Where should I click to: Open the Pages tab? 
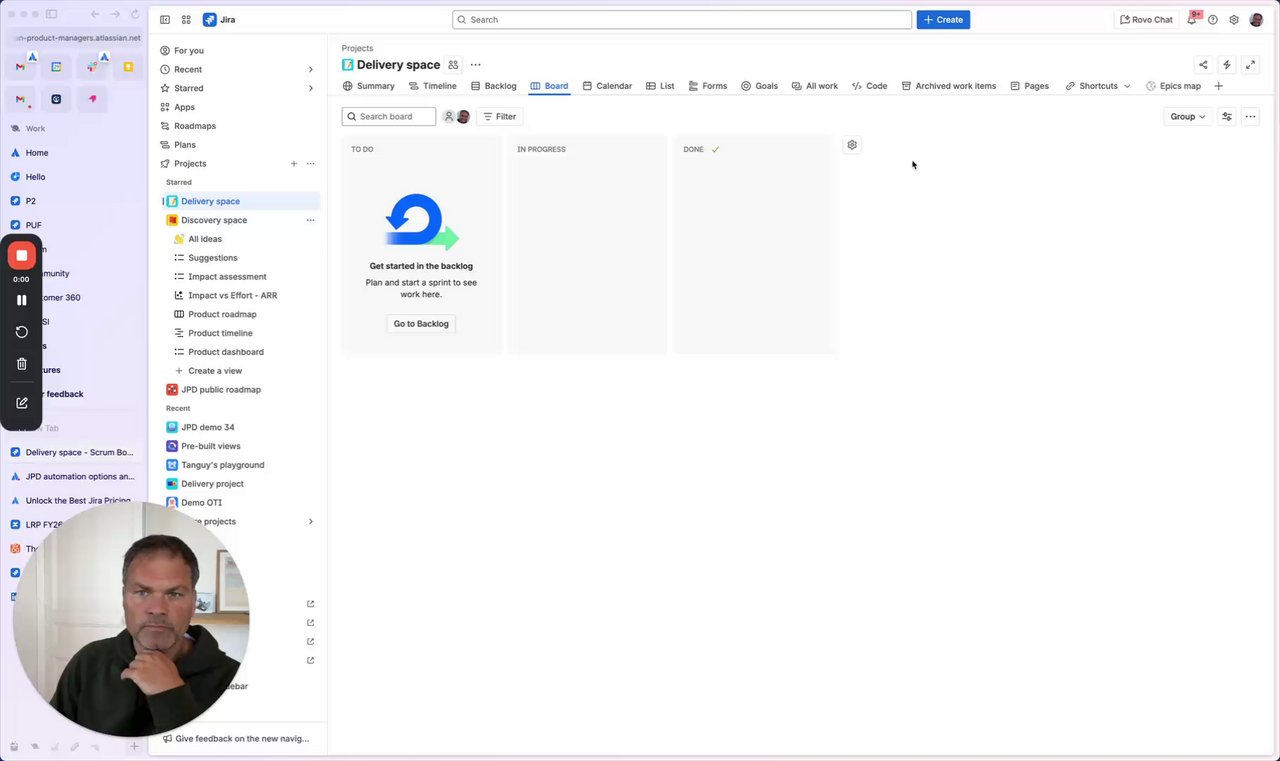[x=1030, y=86]
